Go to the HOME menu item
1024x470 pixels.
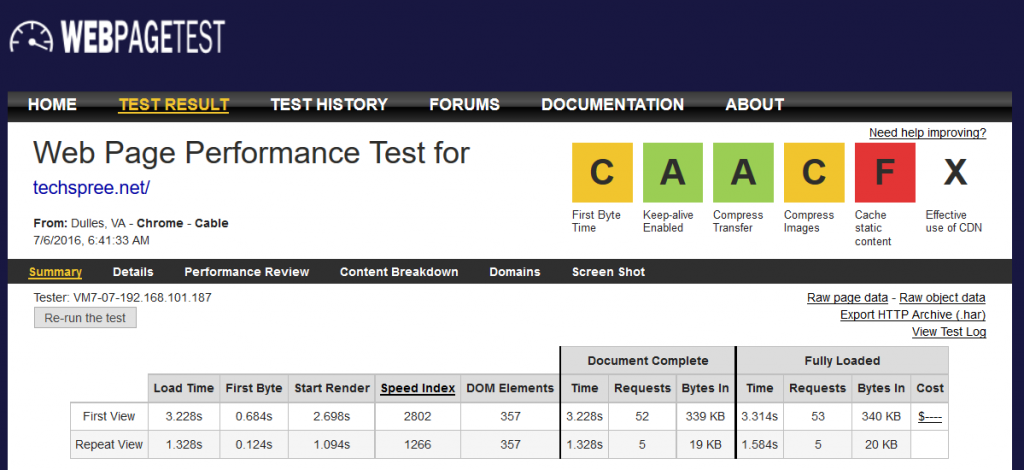tap(52, 104)
